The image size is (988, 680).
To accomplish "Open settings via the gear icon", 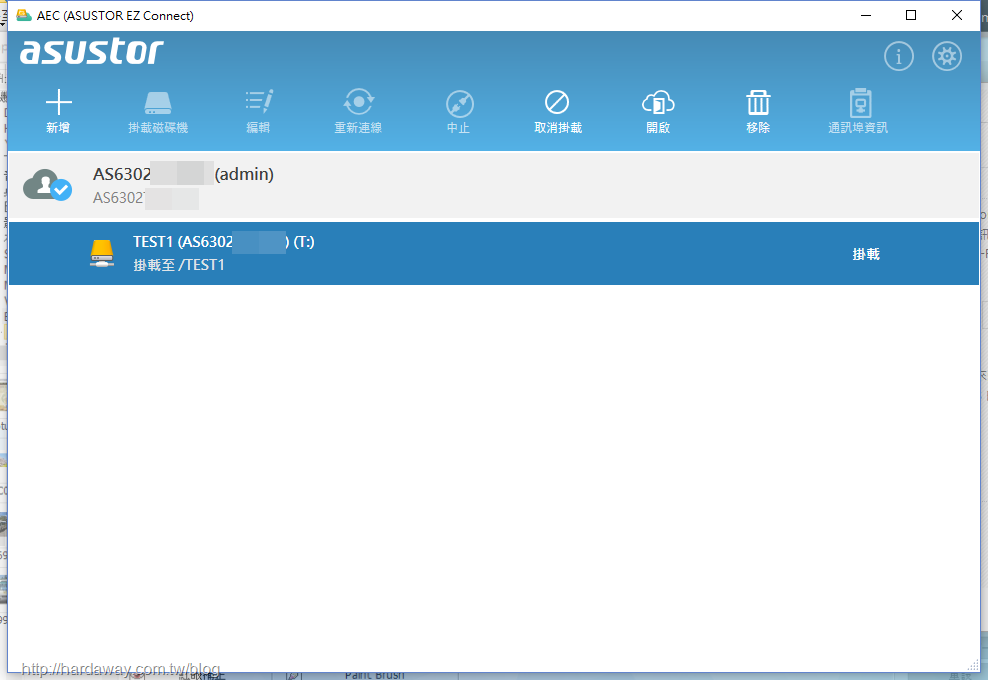I will [946, 56].
